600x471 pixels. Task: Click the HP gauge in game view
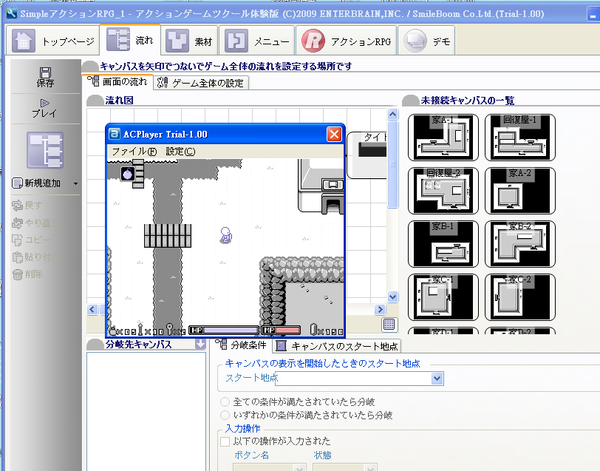point(224,330)
